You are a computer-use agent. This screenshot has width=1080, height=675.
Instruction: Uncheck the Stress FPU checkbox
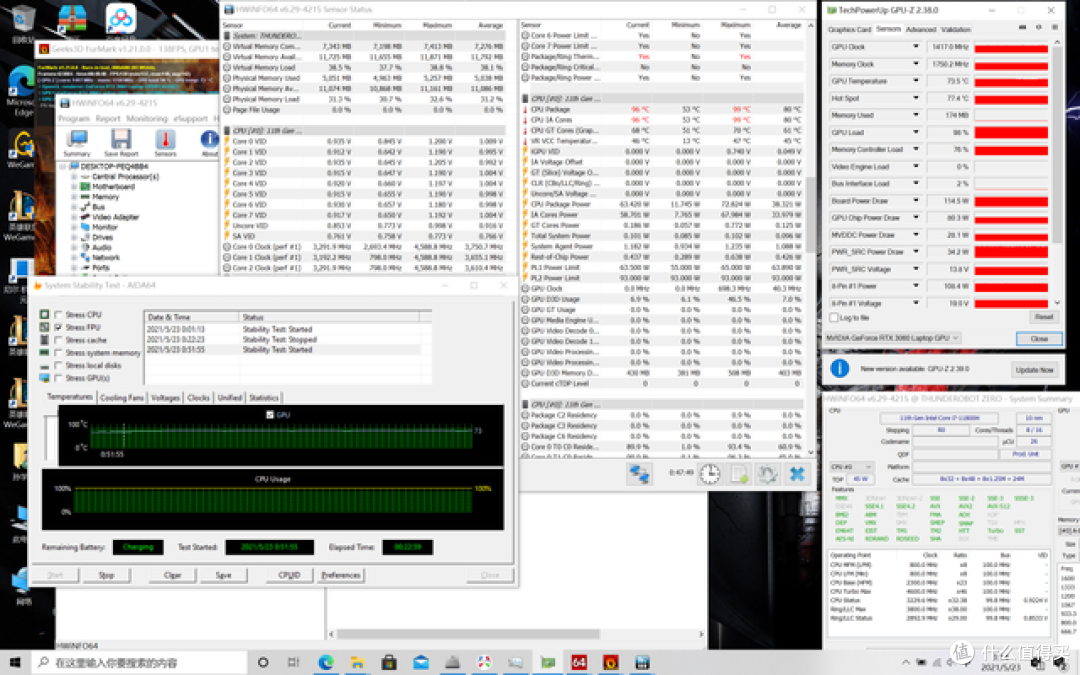tap(59, 328)
